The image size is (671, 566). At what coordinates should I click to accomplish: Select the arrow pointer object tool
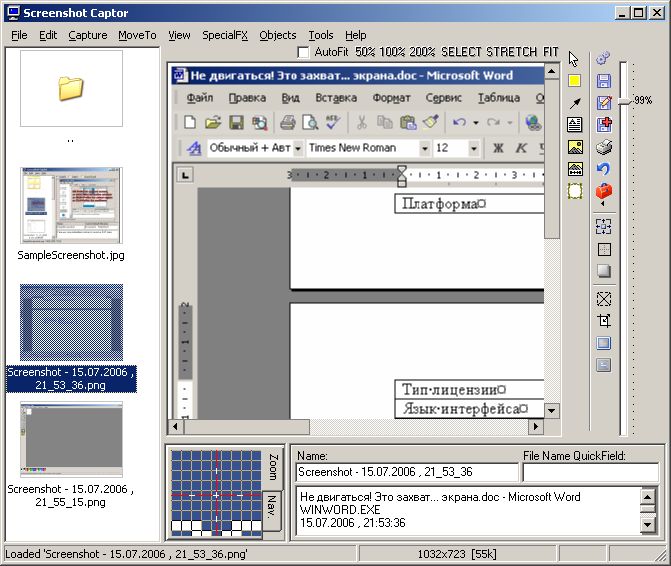(x=573, y=59)
